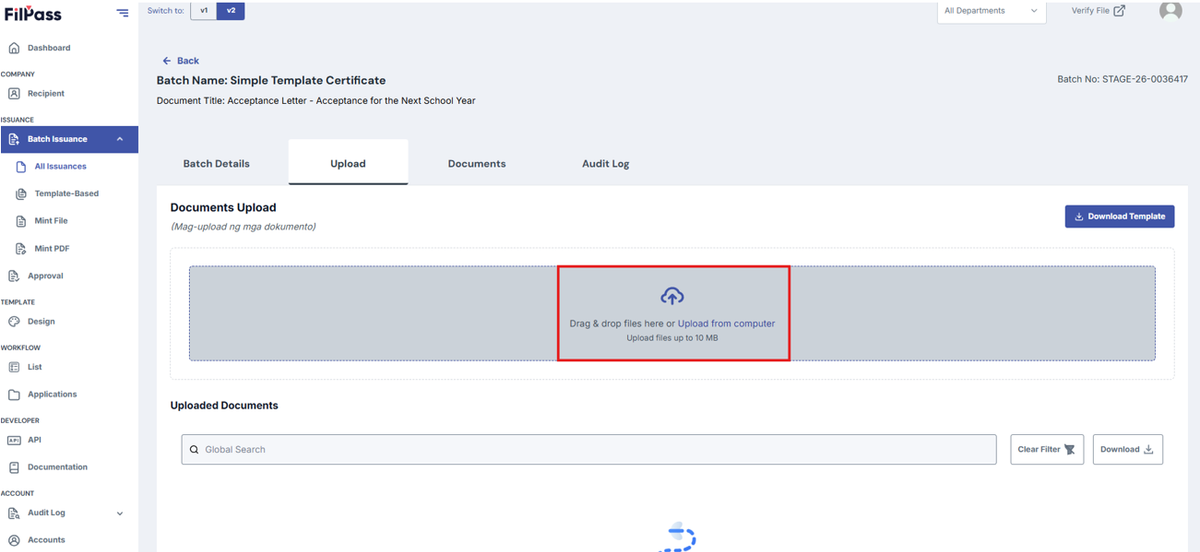1200x552 pixels.
Task: Click the Template-Based copy icon
Action: [x=21, y=193]
